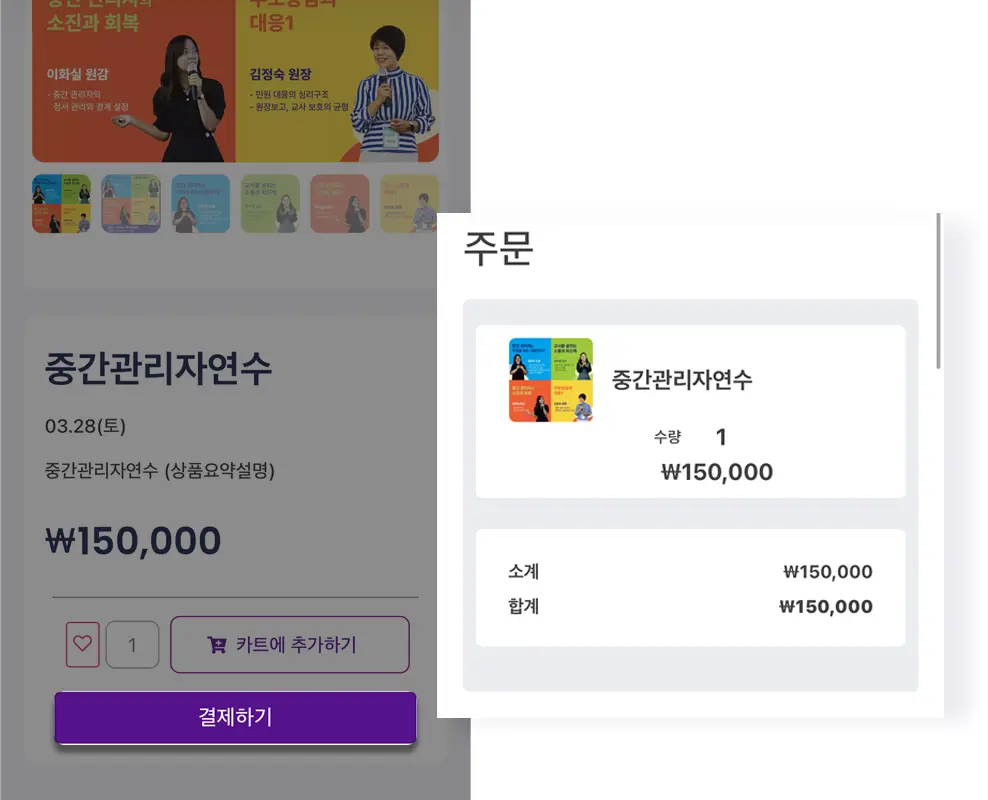Viewport: 988px width, 800px height.
Task: Click the heart wishlist icon
Action: point(82,645)
